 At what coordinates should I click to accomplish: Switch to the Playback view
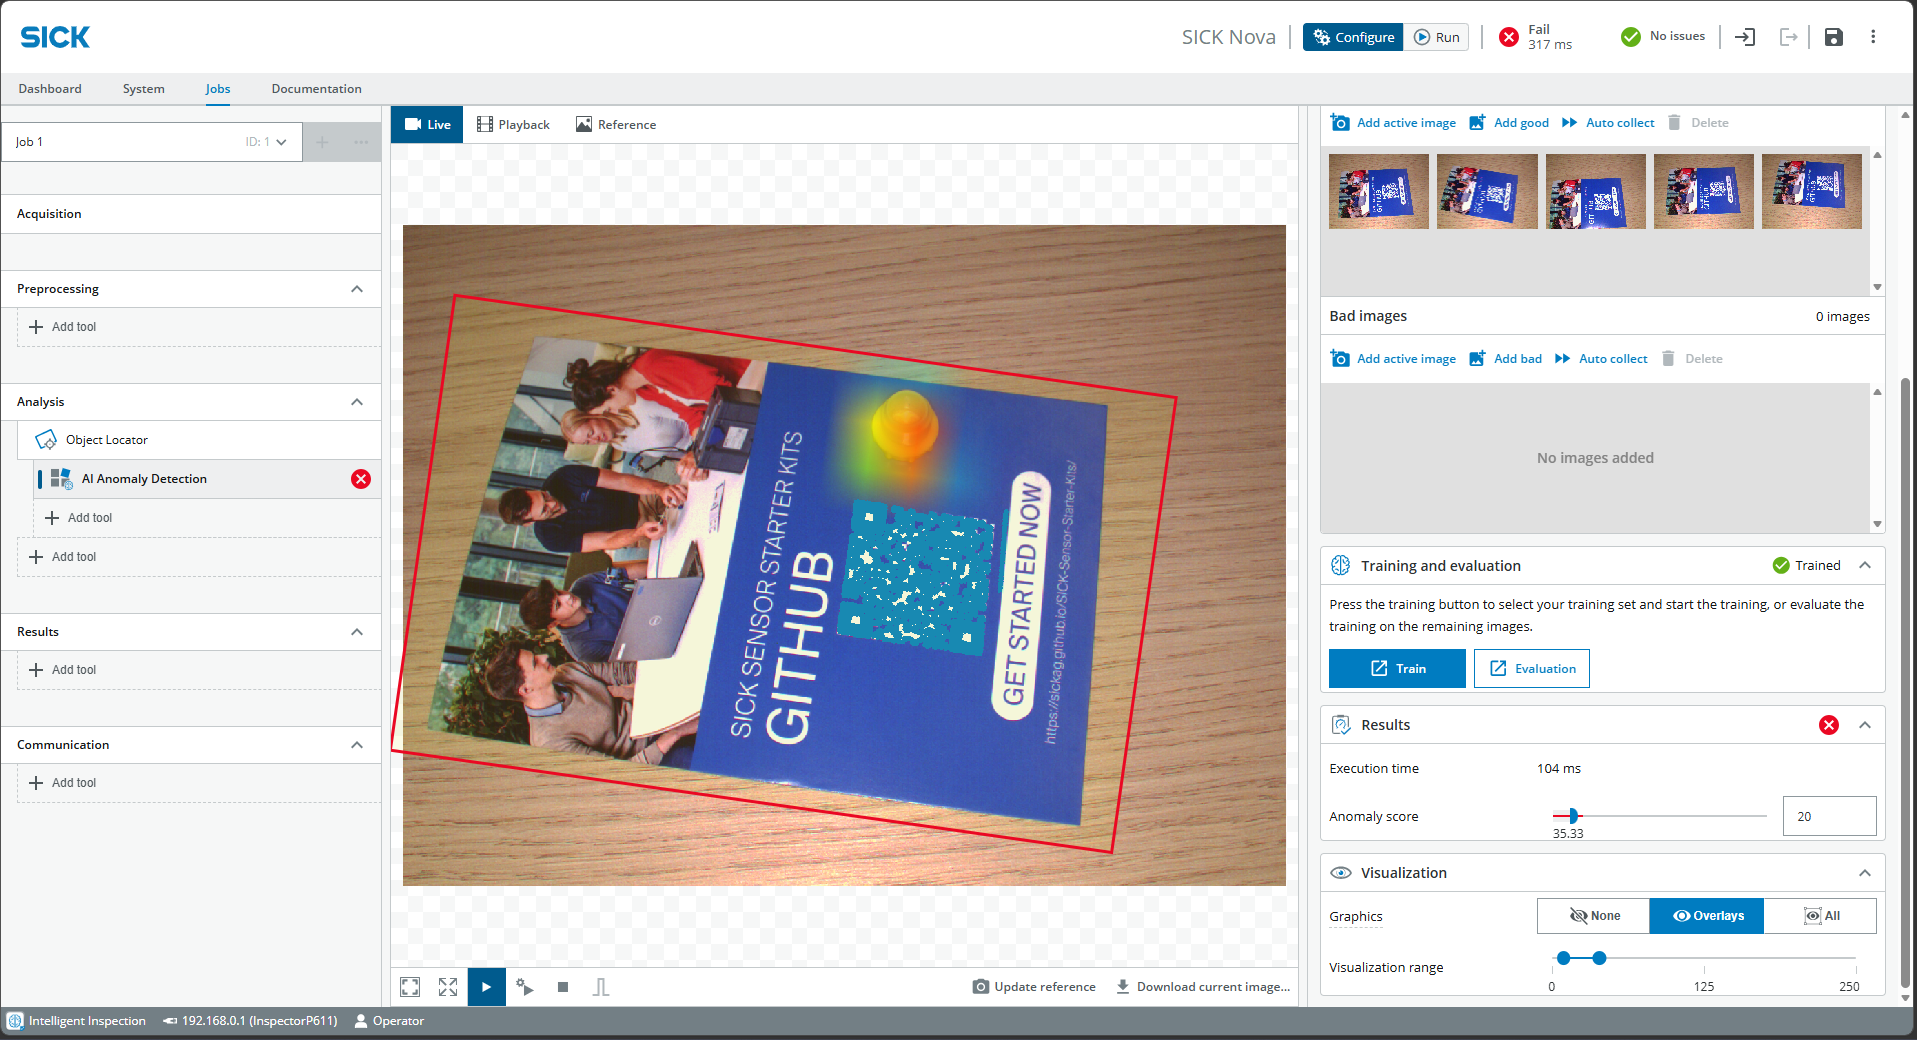click(x=513, y=125)
